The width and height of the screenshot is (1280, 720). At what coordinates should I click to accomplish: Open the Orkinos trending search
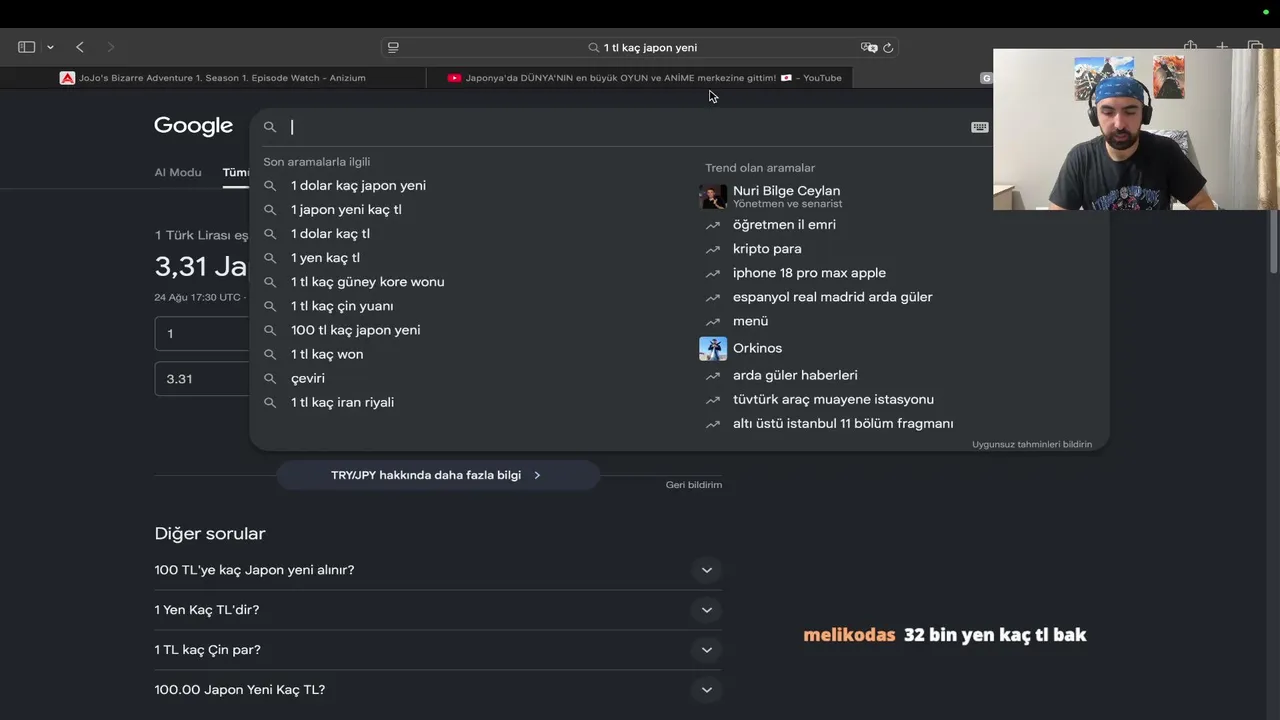click(x=757, y=348)
